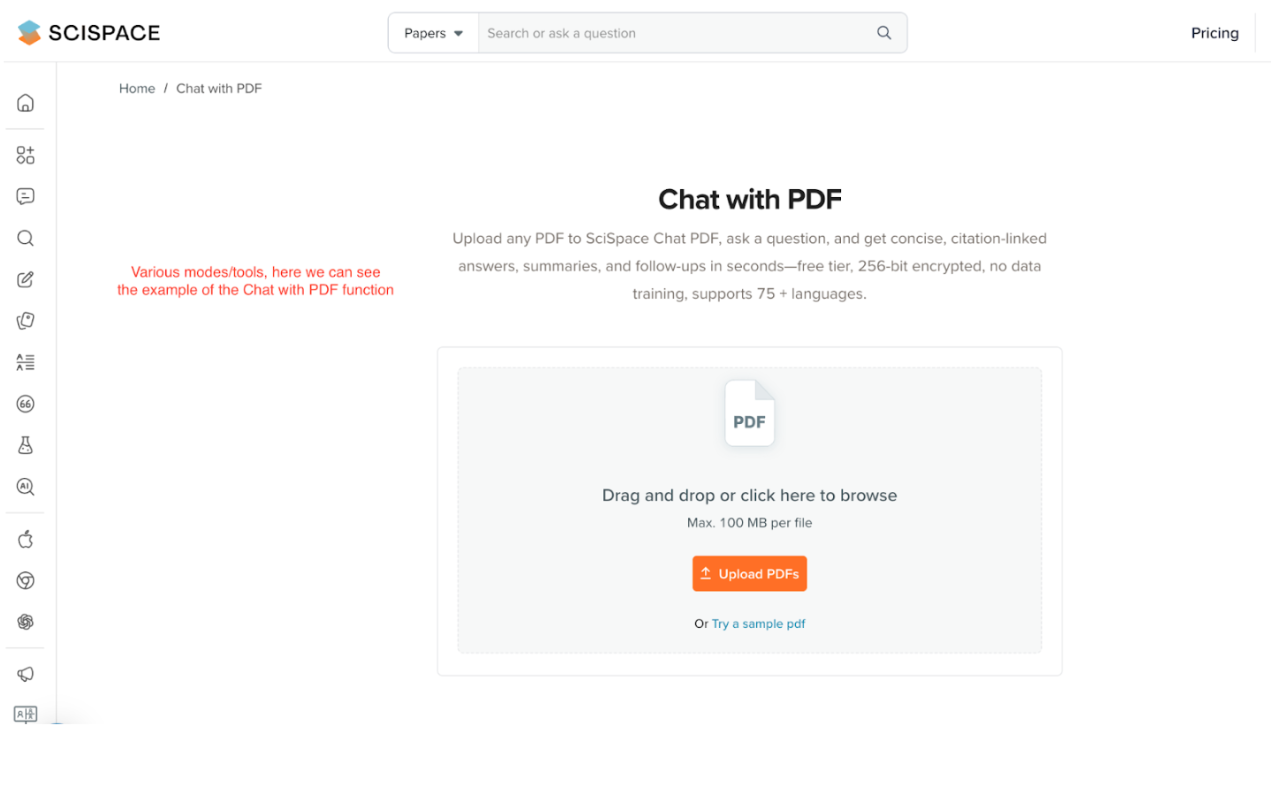Screen dimensions: 1280x792
Task: Click the megaphone announcements icon
Action: [x=26, y=675]
